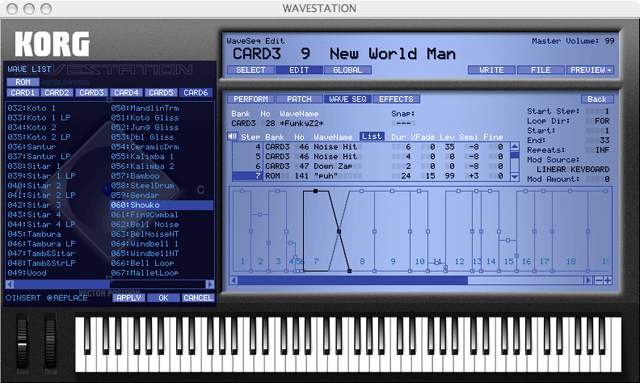Click the speaker icon beside Step header

232,136
